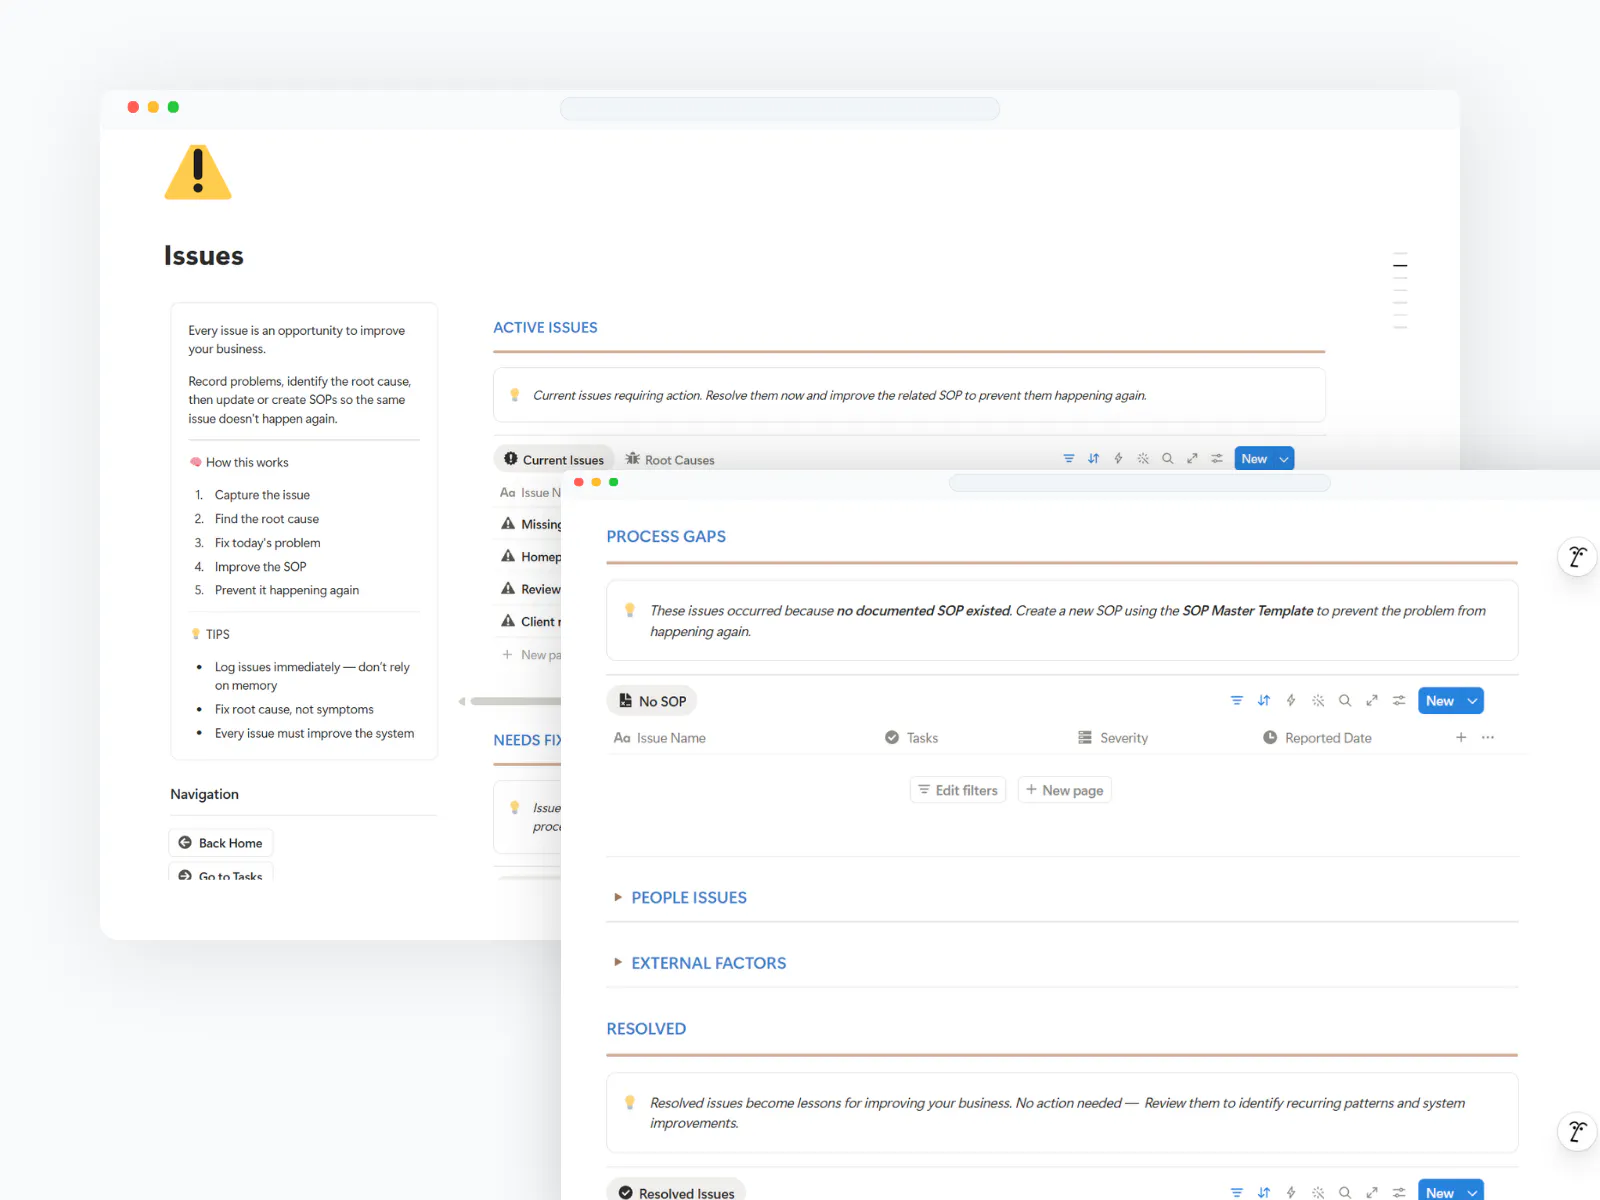The height and width of the screenshot is (1200, 1600).
Task: Open dropdown arrow on Active Issues New button
Action: pyautogui.click(x=1284, y=459)
